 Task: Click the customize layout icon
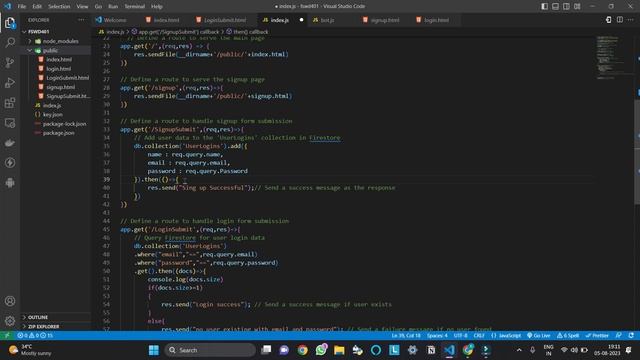(577, 6)
